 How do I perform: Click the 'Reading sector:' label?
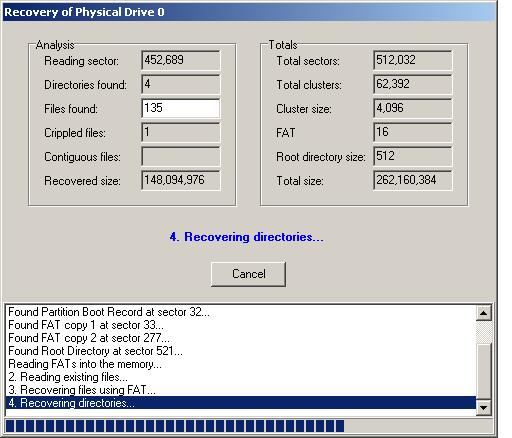(81, 61)
